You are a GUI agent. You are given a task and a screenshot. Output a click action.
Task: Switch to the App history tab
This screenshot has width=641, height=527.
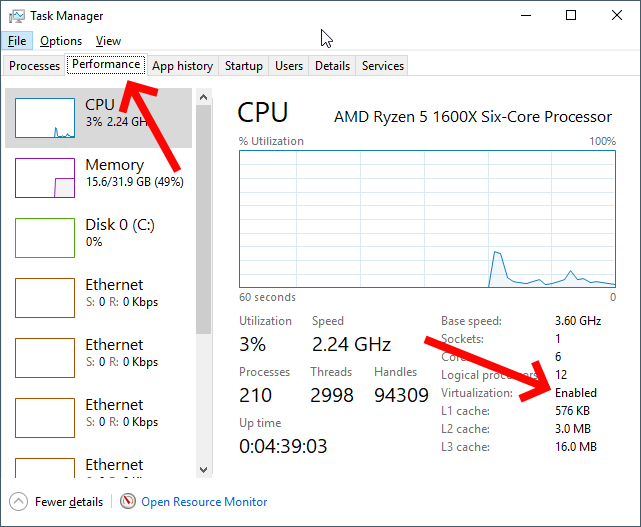[x=182, y=66]
